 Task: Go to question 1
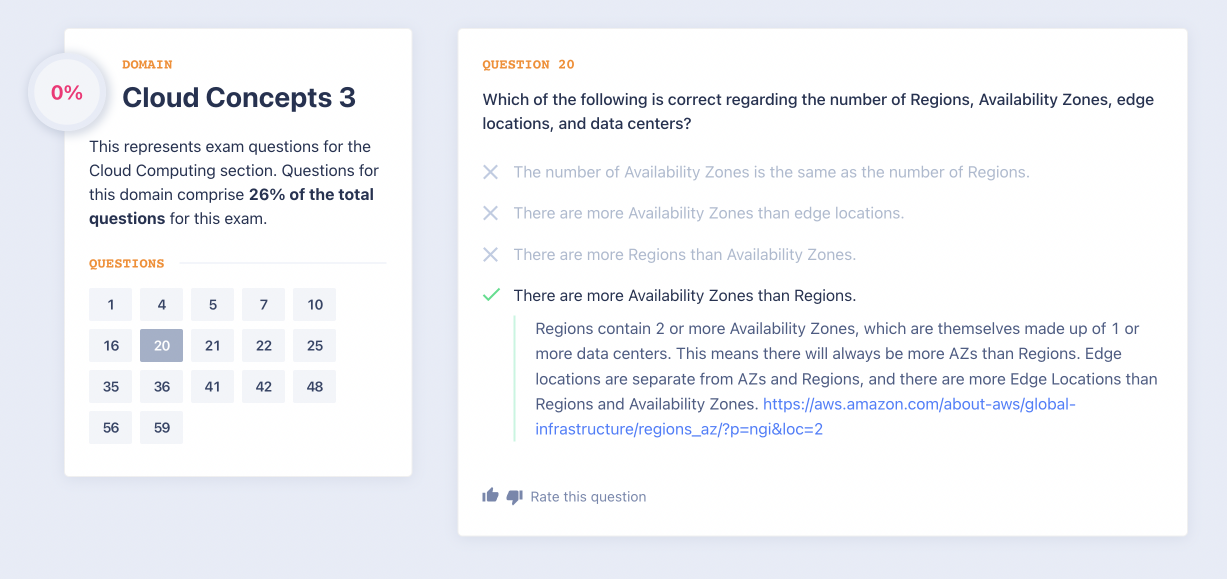pos(111,305)
